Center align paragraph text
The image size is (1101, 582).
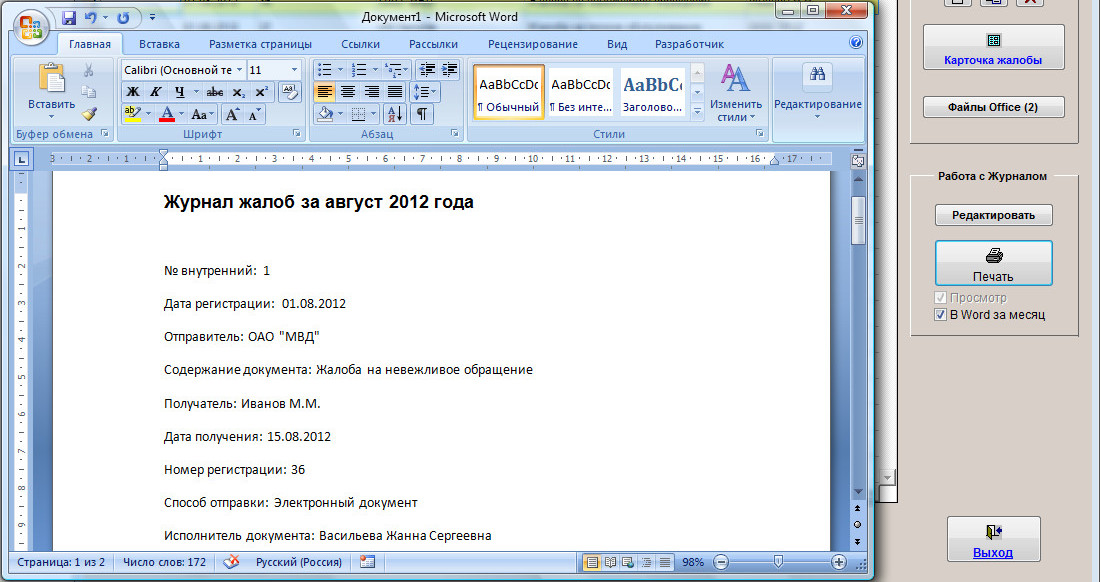coord(348,92)
